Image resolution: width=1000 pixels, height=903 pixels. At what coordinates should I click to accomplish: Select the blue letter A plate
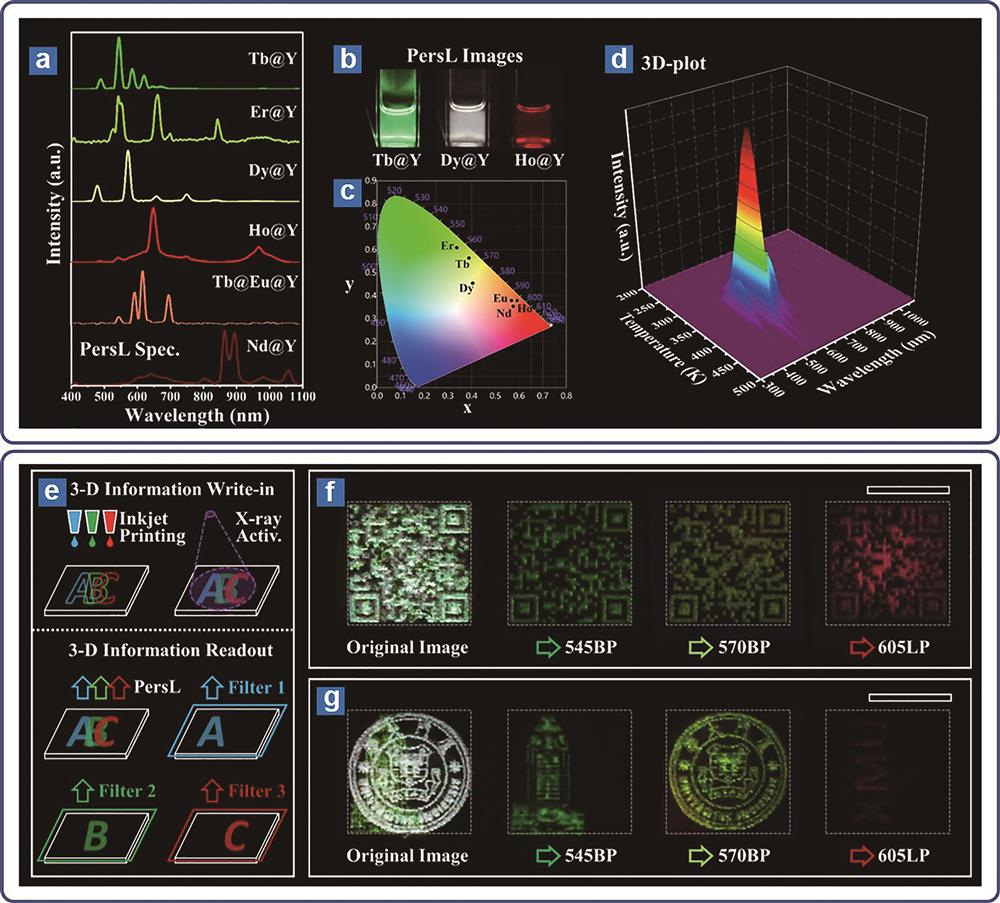[x=228, y=731]
